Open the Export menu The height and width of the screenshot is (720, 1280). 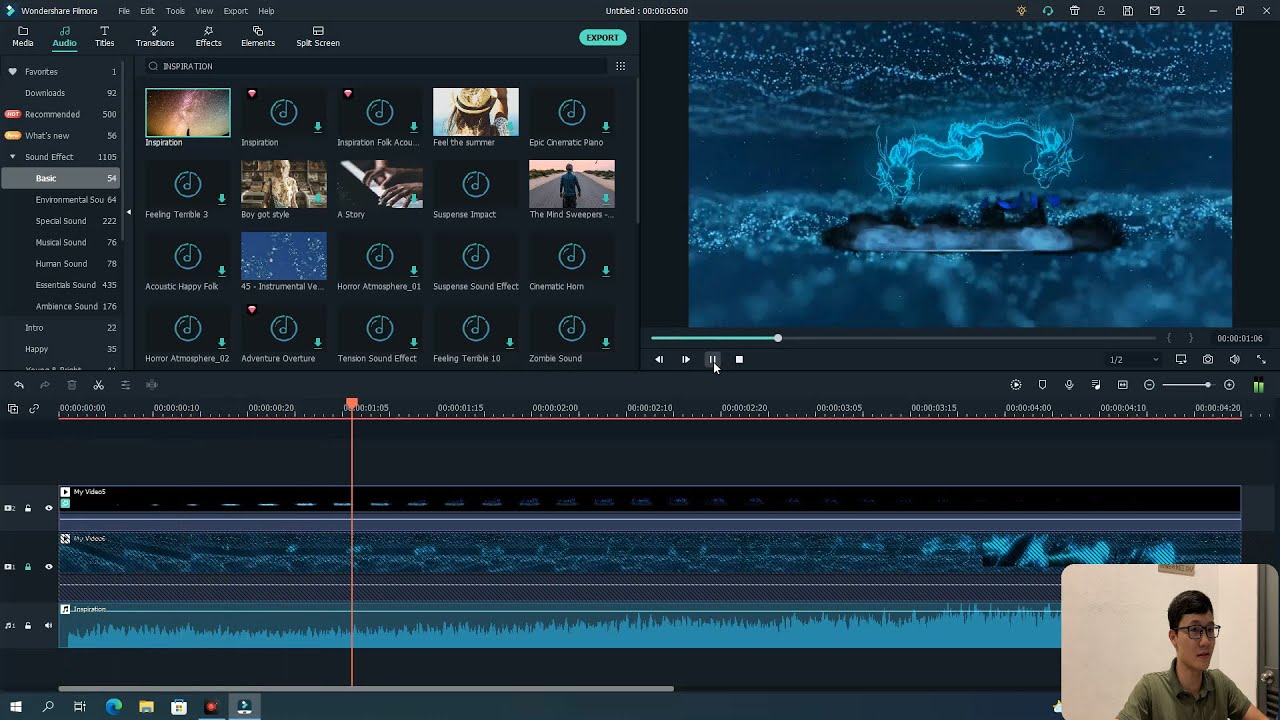235,11
